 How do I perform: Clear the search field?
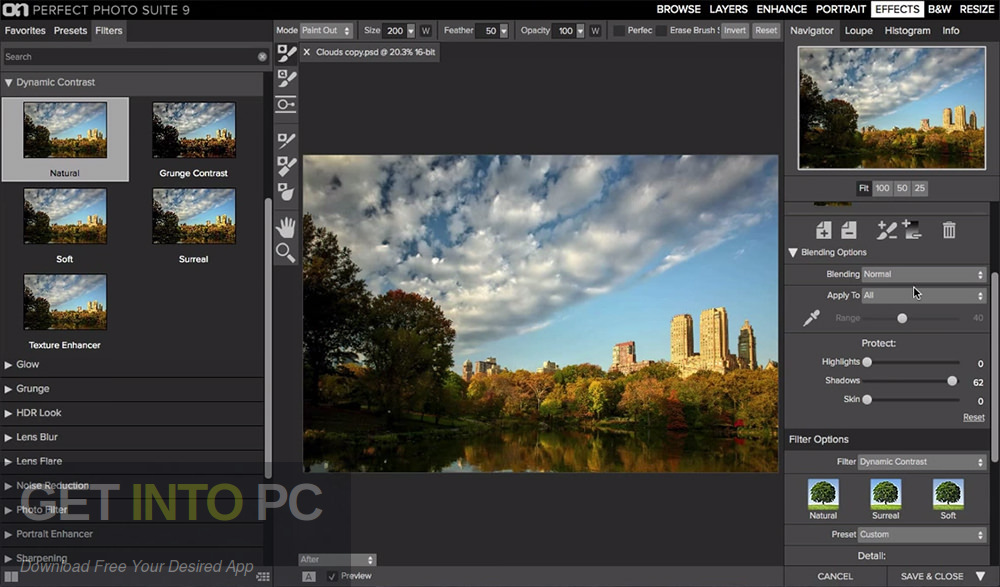[x=262, y=57]
